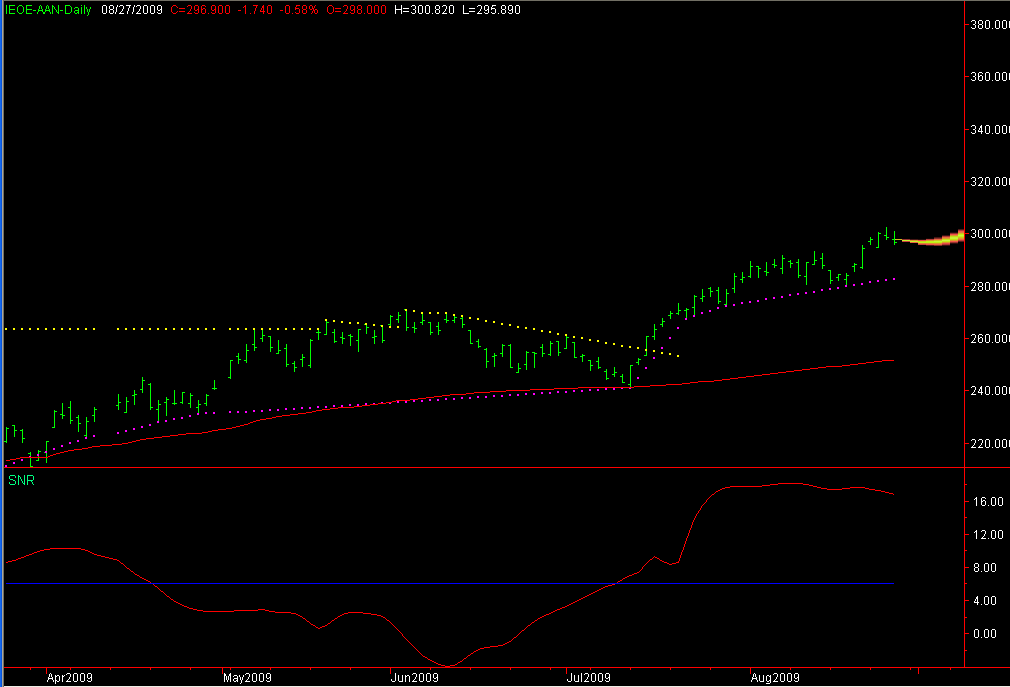This screenshot has height=687, width=1010.
Task: Click the May2009 date axis label
Action: pos(245,677)
